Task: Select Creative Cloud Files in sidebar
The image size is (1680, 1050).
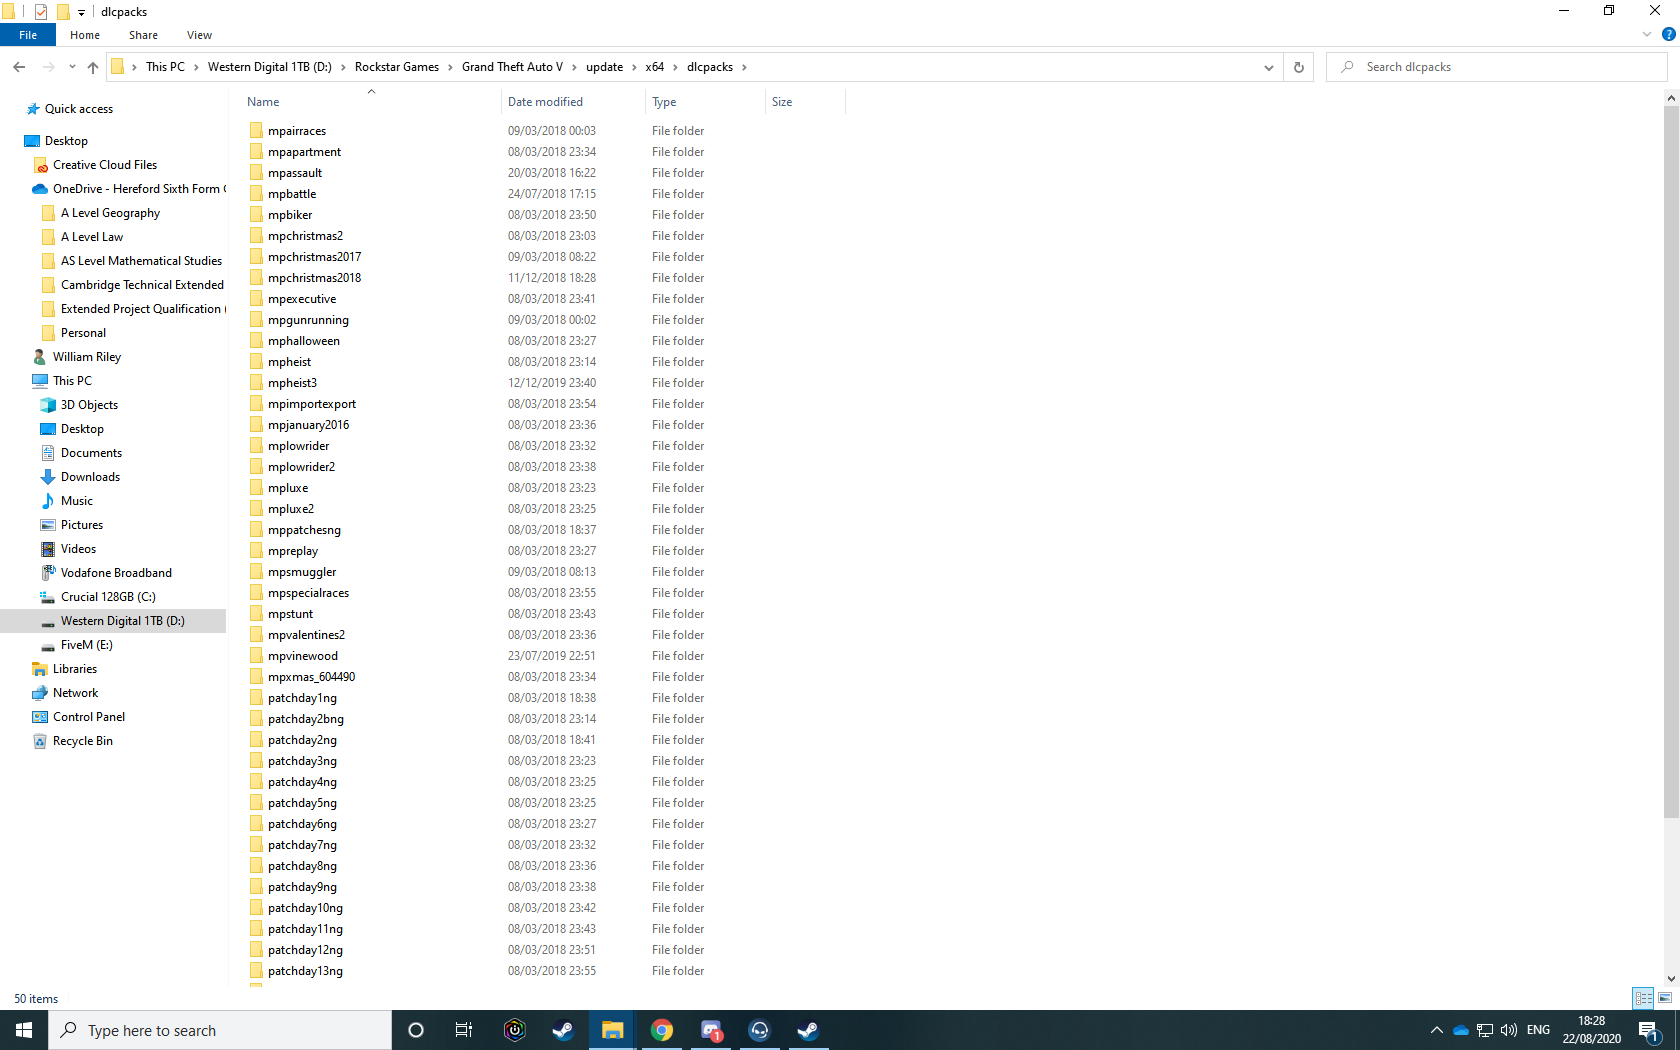Action: click(104, 165)
